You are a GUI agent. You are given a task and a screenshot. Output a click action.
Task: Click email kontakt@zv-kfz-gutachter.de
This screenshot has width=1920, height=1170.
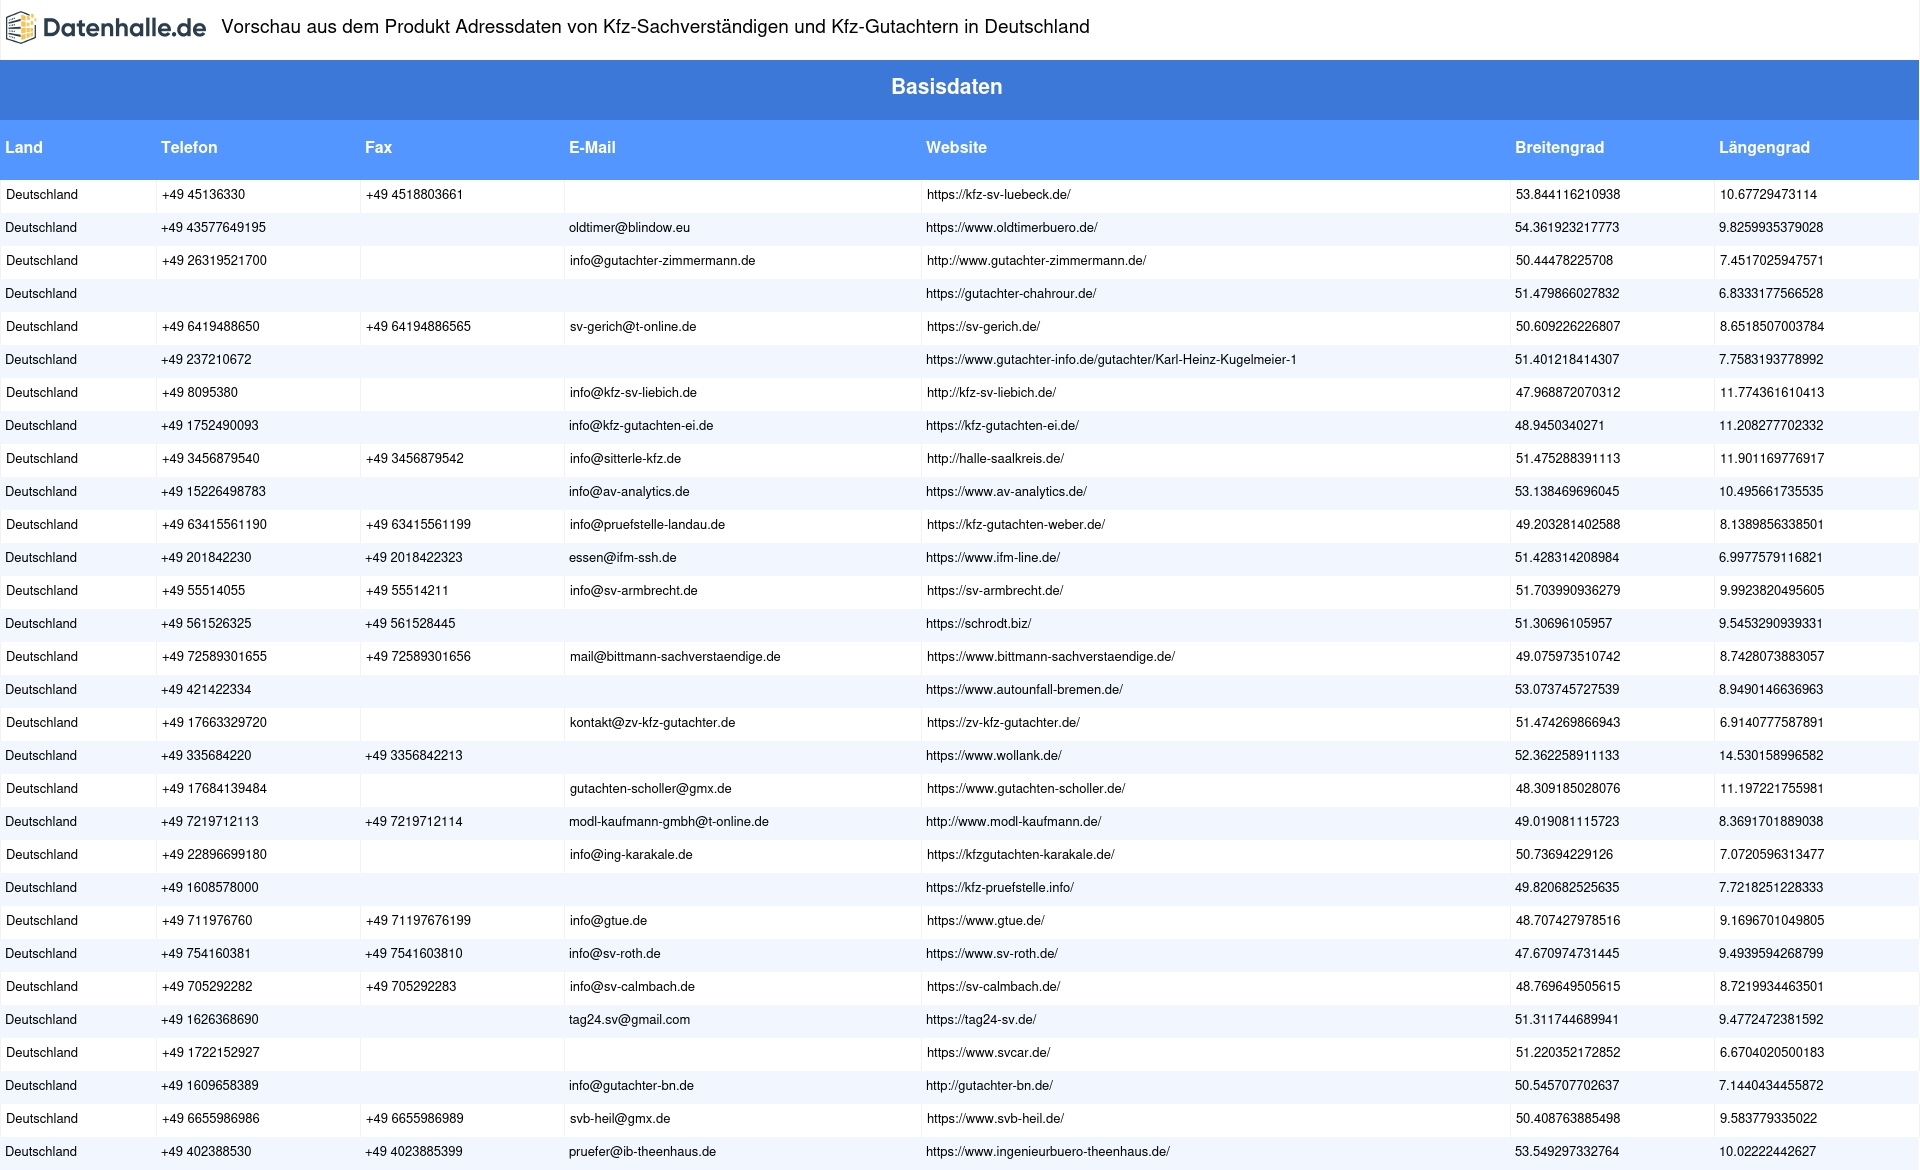point(652,723)
